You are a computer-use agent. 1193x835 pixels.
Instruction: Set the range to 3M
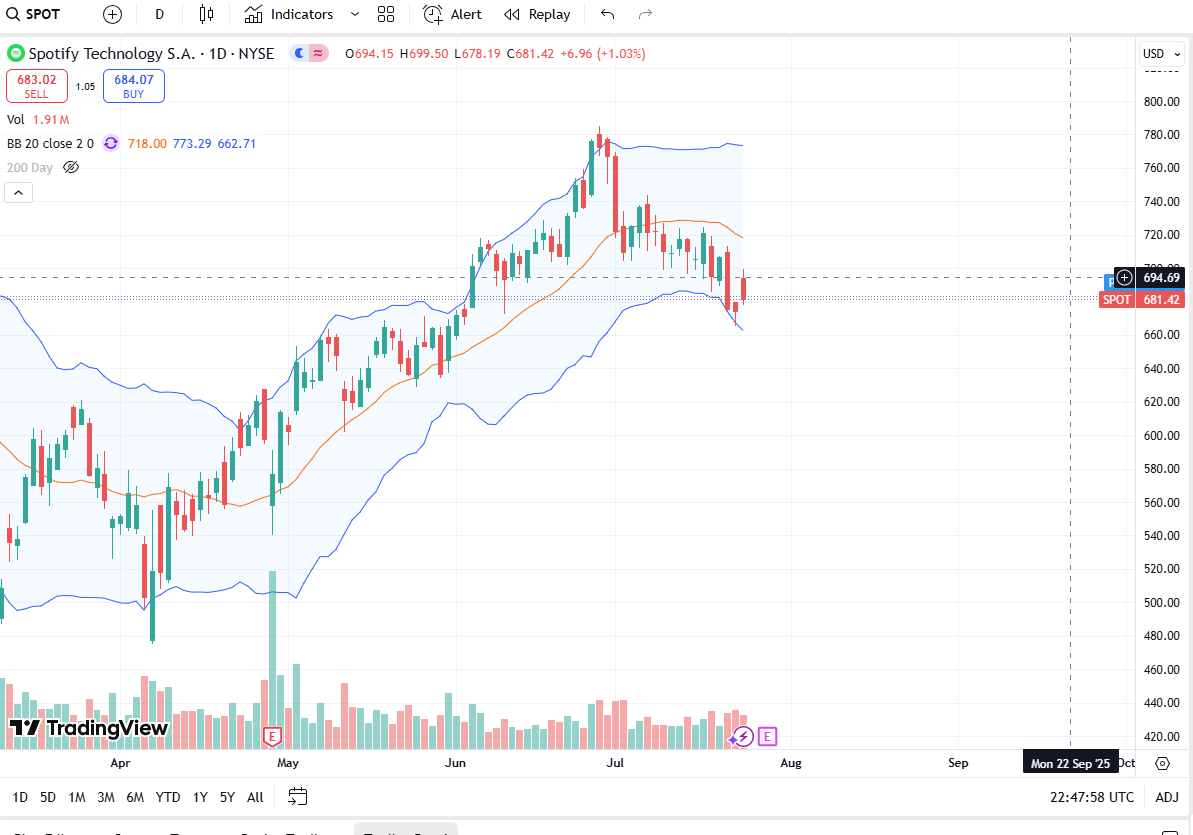tap(106, 798)
